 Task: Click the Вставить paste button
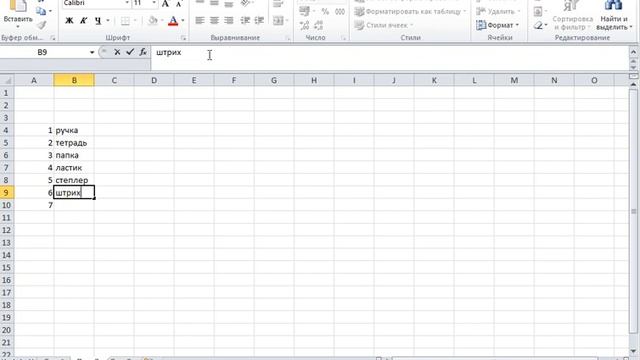pyautogui.click(x=18, y=11)
